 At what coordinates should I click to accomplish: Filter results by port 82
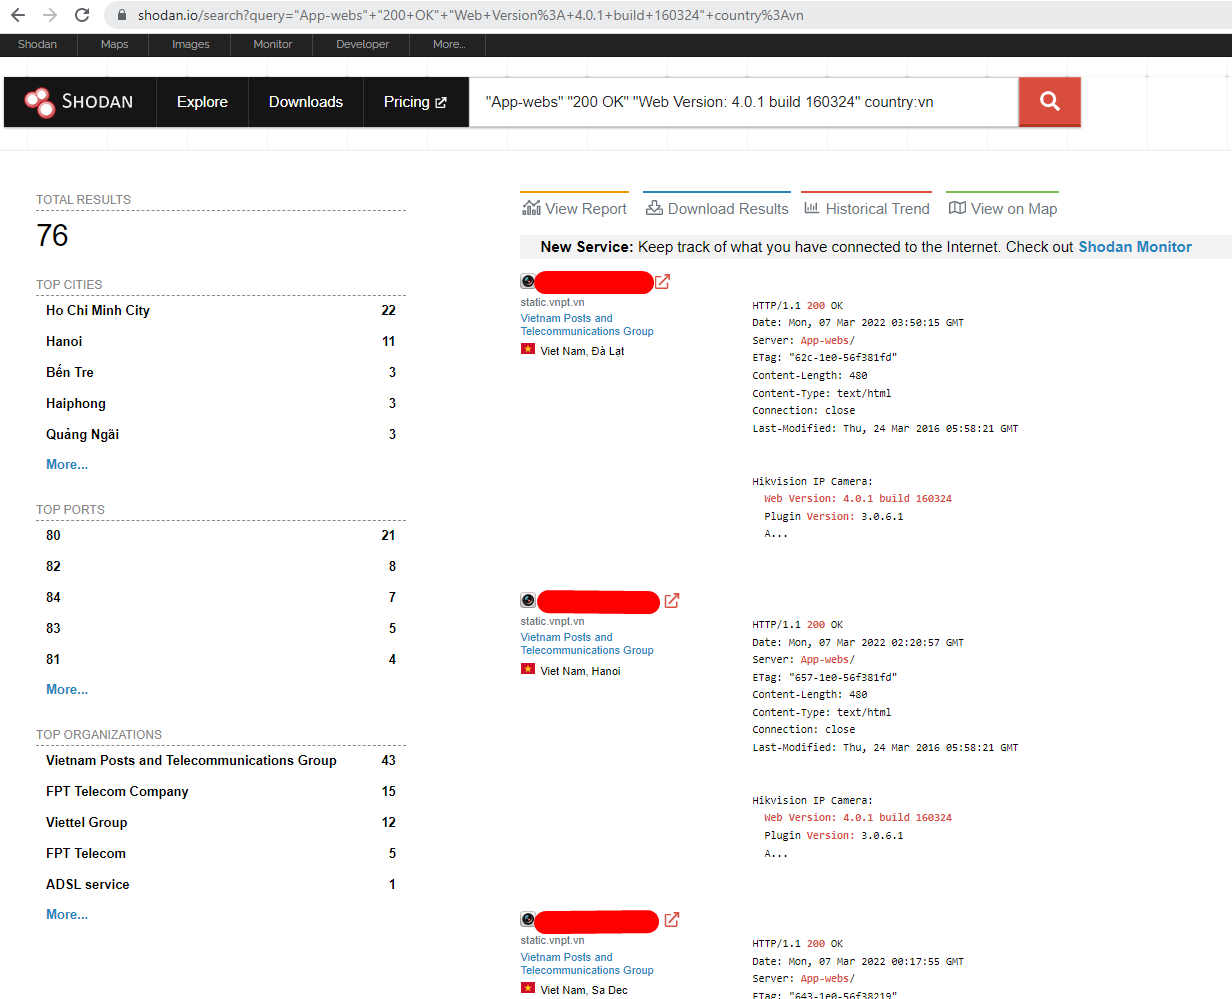(53, 566)
